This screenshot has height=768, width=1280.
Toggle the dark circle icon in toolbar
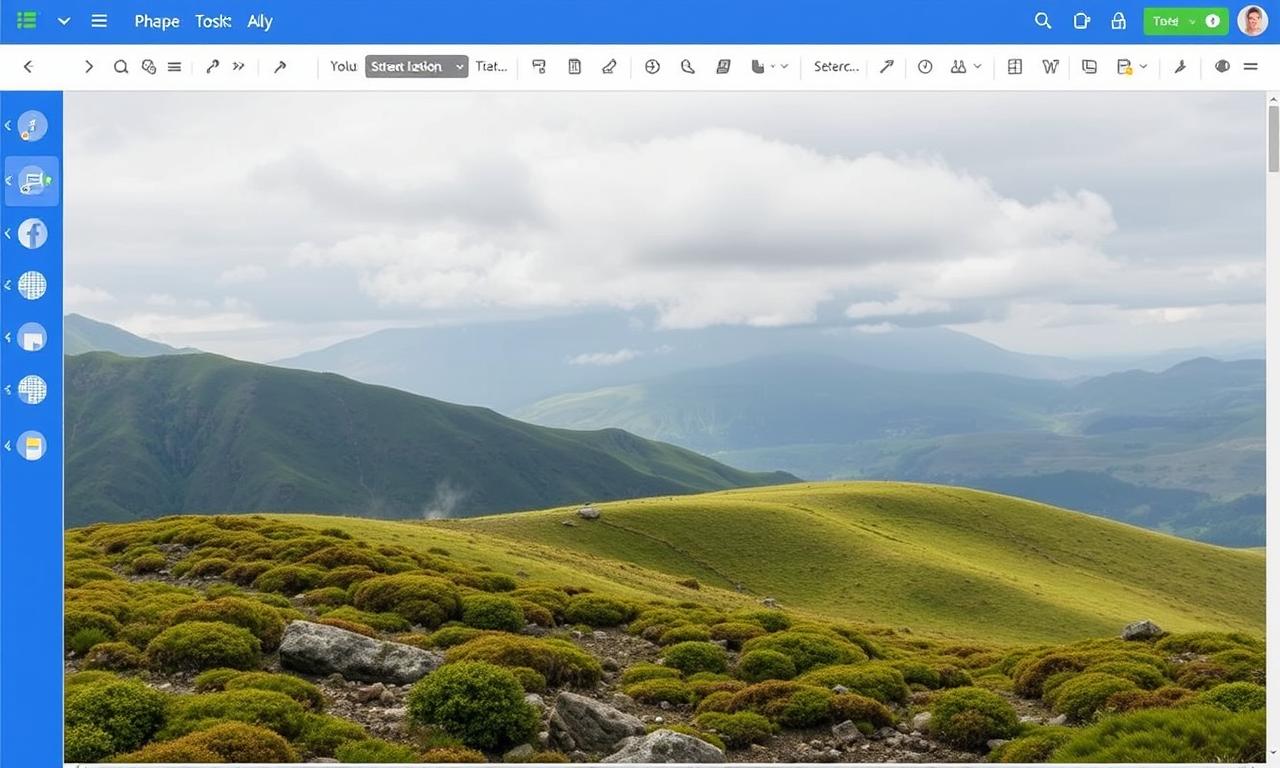(x=1222, y=67)
